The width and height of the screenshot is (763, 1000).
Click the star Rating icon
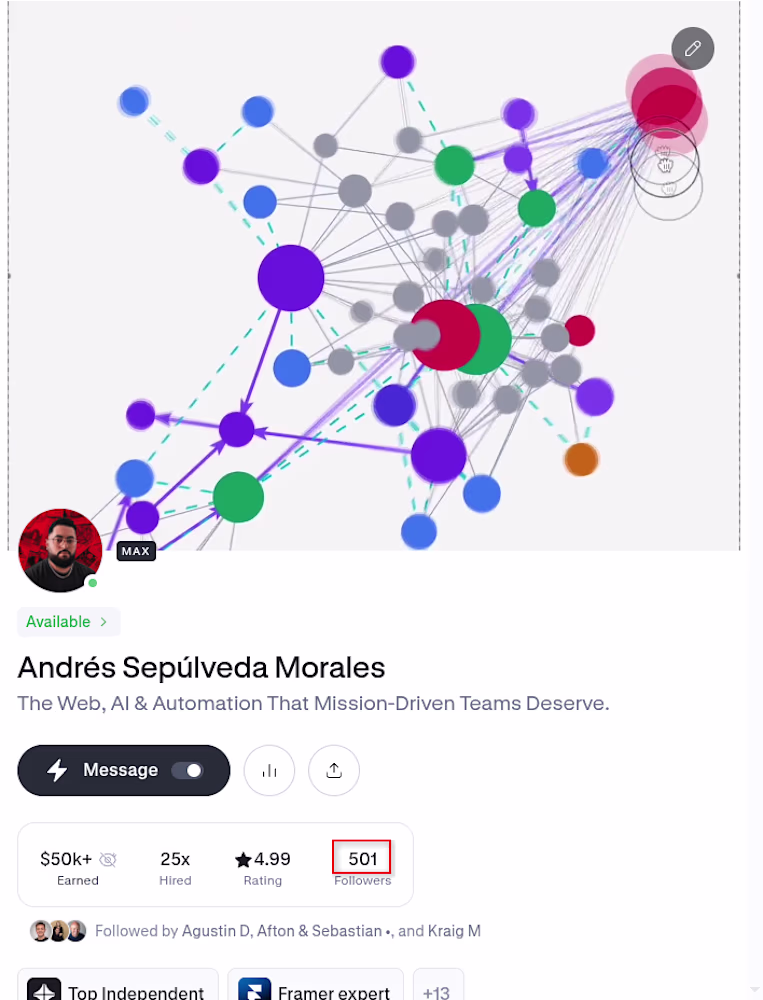(x=242, y=860)
